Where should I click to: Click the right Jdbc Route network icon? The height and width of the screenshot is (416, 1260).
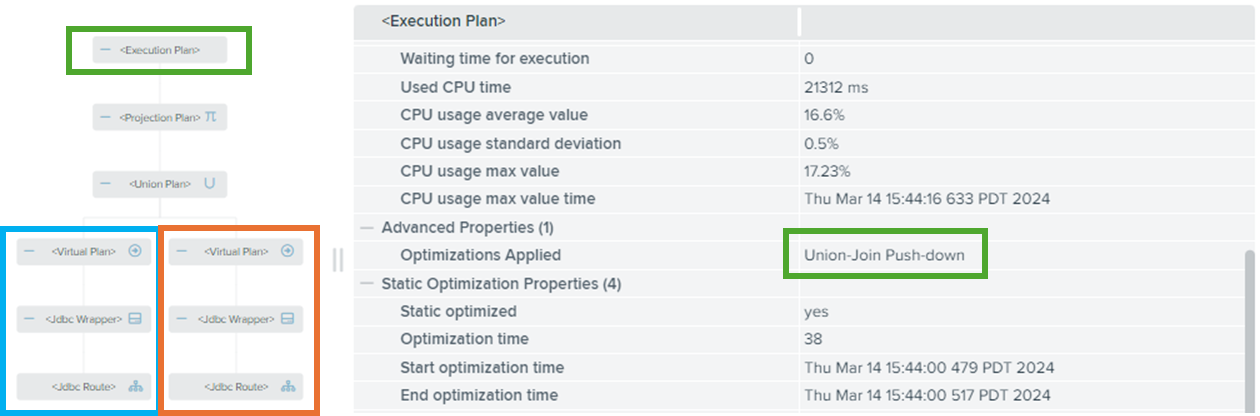click(x=287, y=386)
